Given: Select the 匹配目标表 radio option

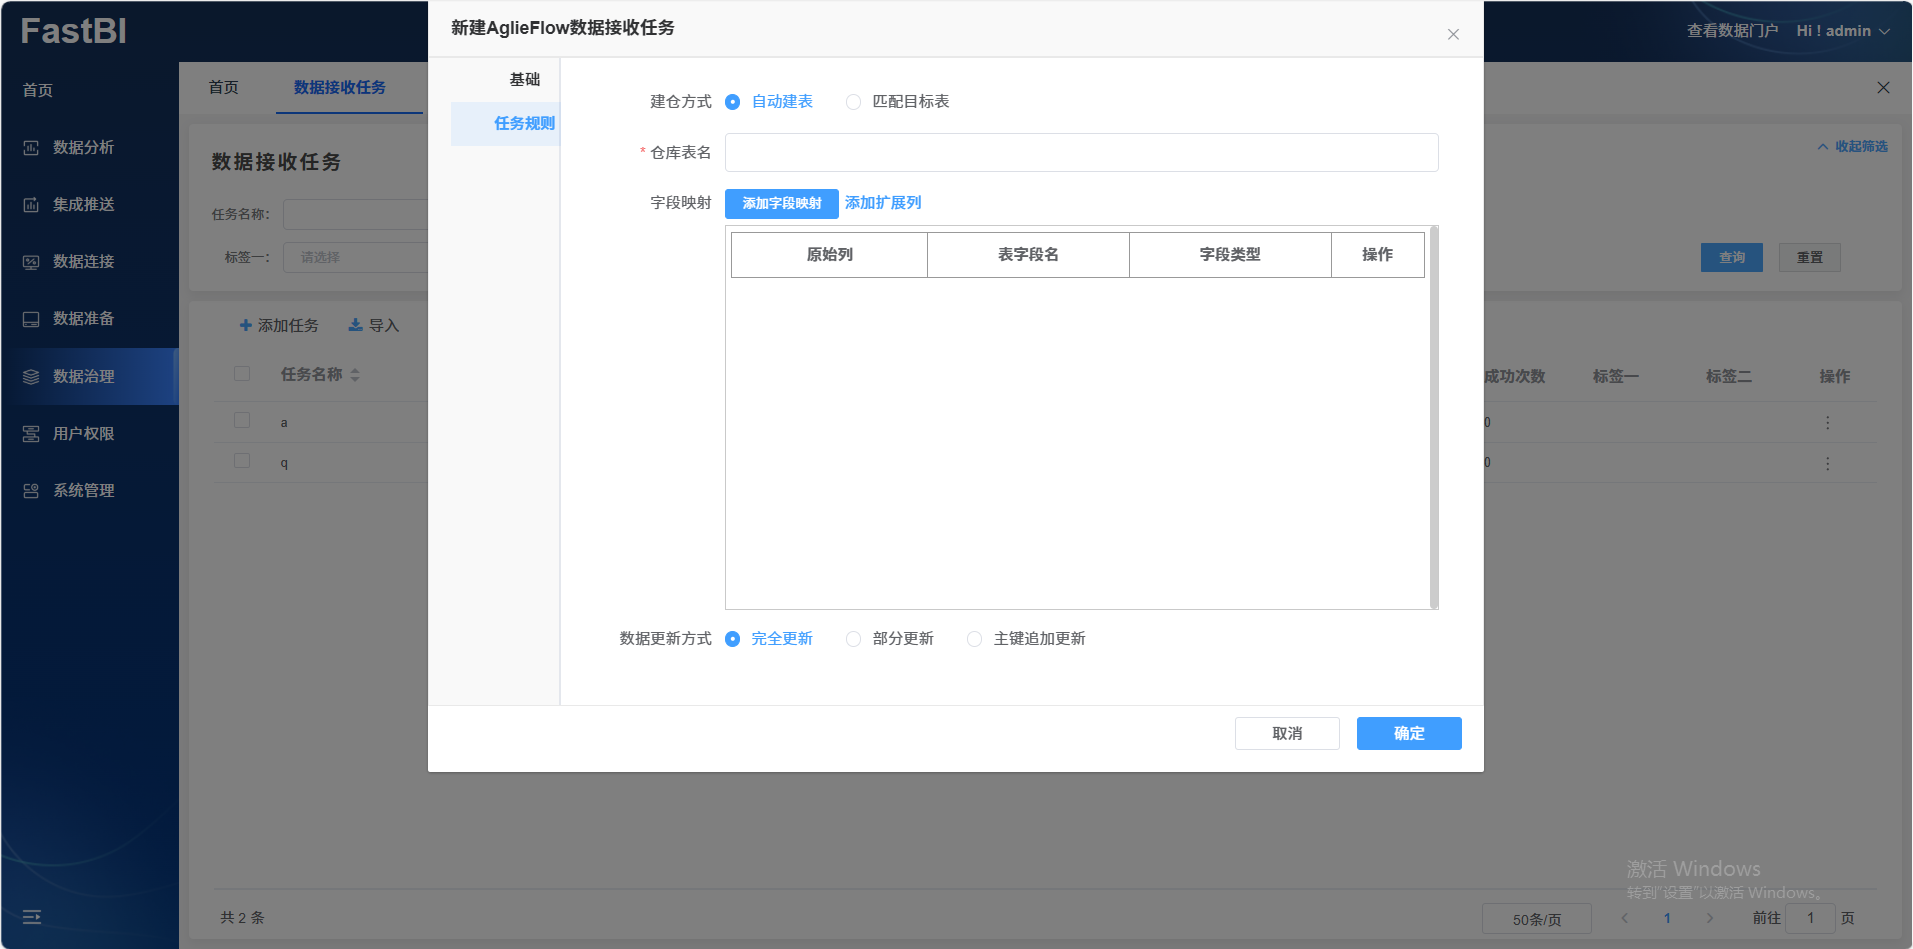Looking at the screenshot, I should coord(853,102).
